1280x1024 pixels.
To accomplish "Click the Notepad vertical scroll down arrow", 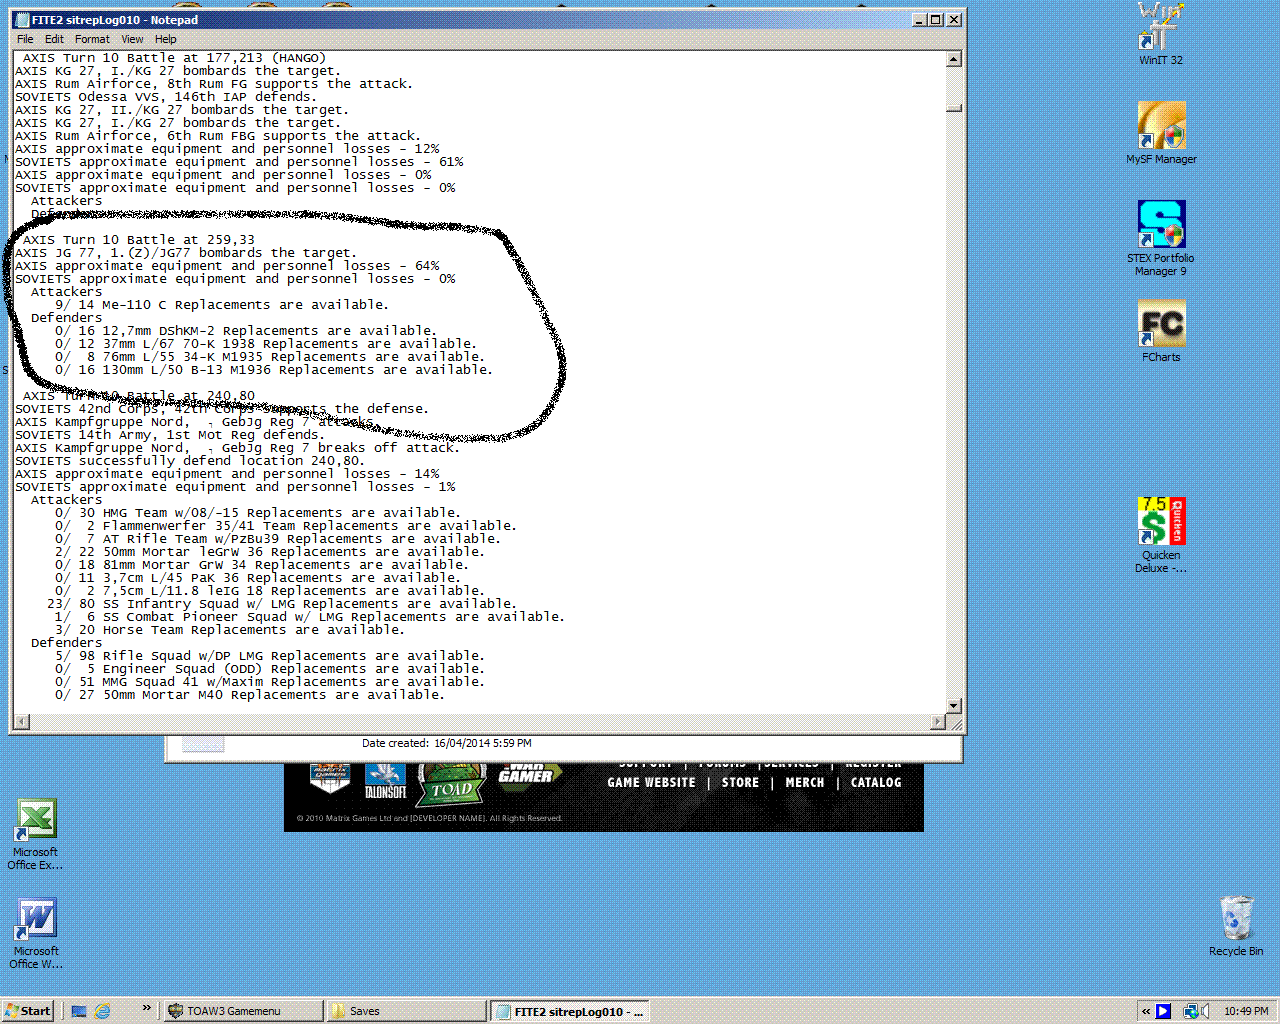I will coord(953,706).
